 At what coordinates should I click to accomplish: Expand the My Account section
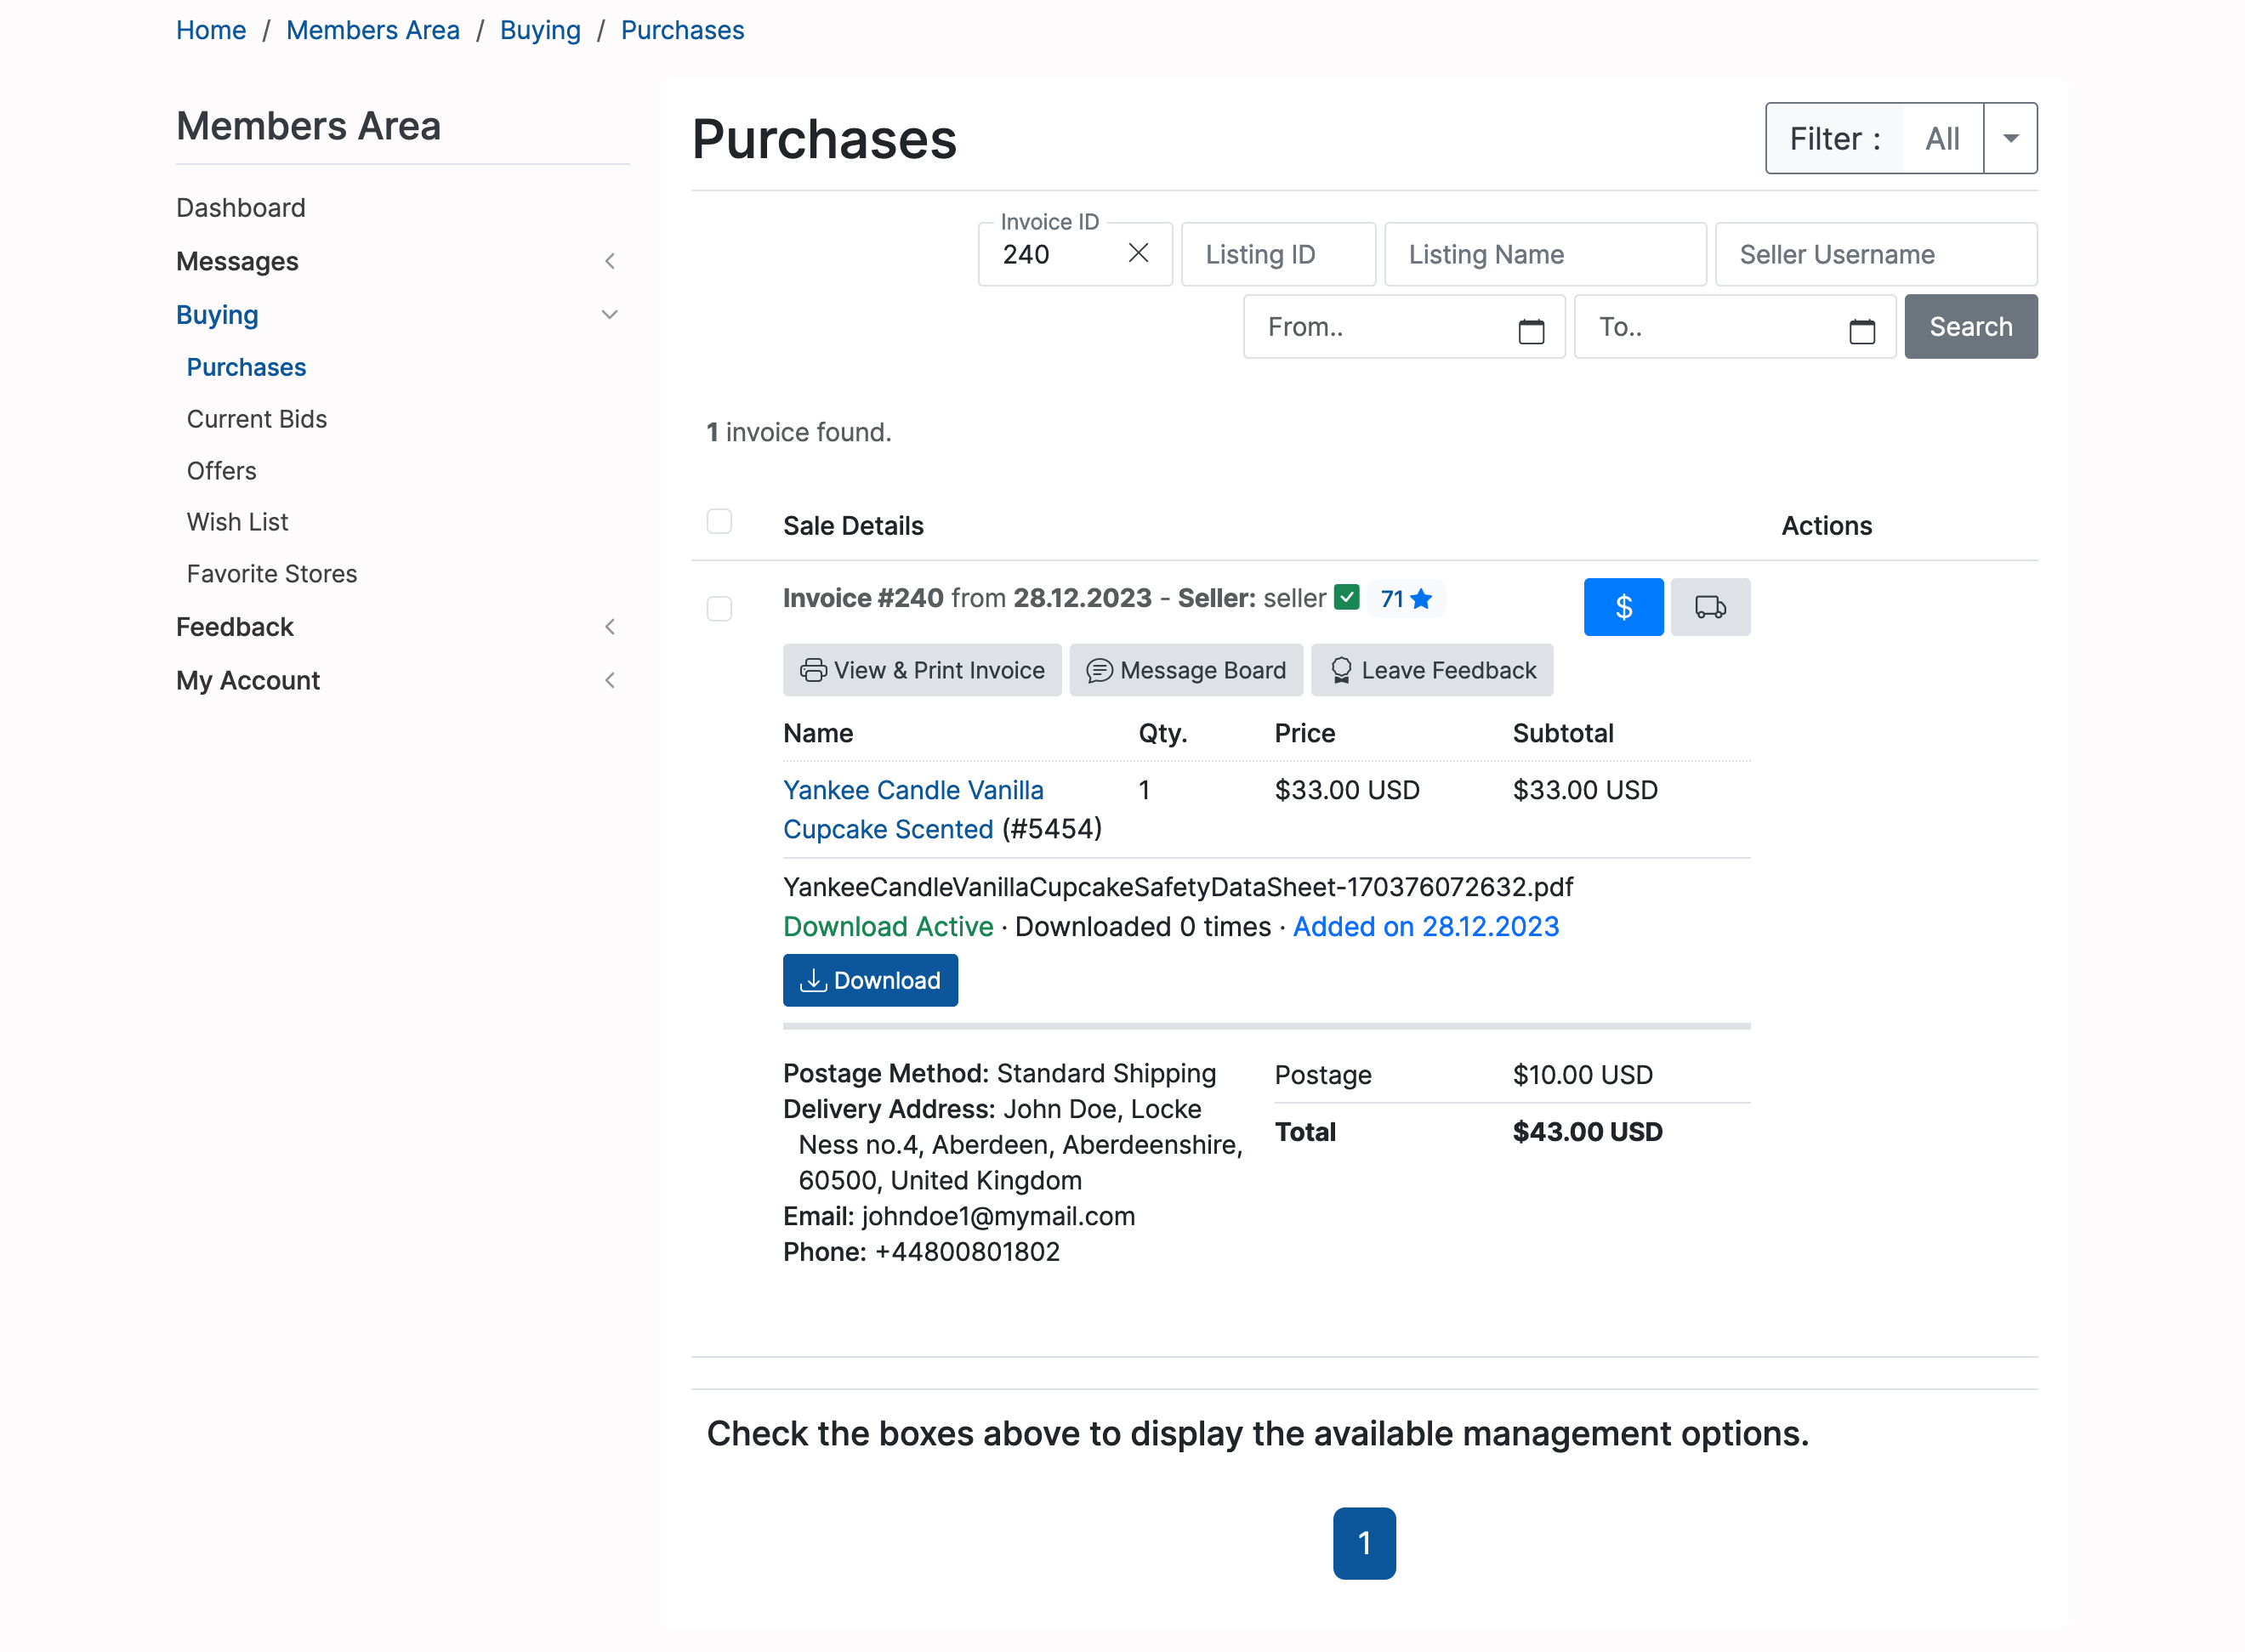tap(609, 680)
